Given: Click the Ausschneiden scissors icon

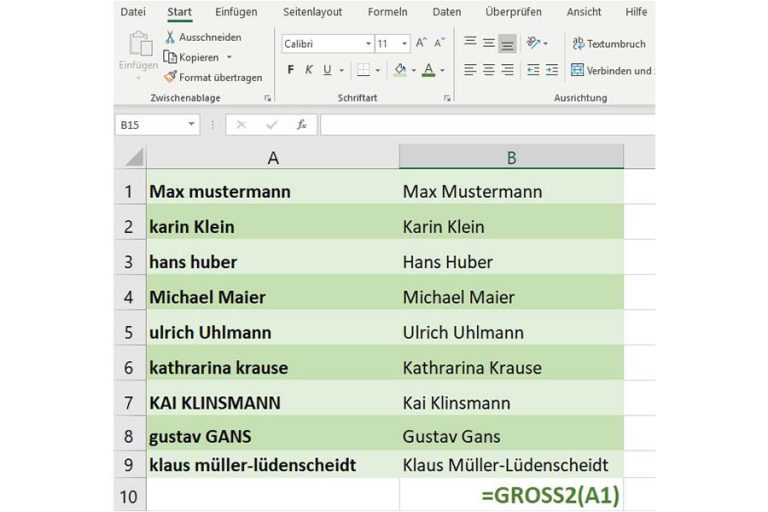Looking at the screenshot, I should click(x=170, y=37).
